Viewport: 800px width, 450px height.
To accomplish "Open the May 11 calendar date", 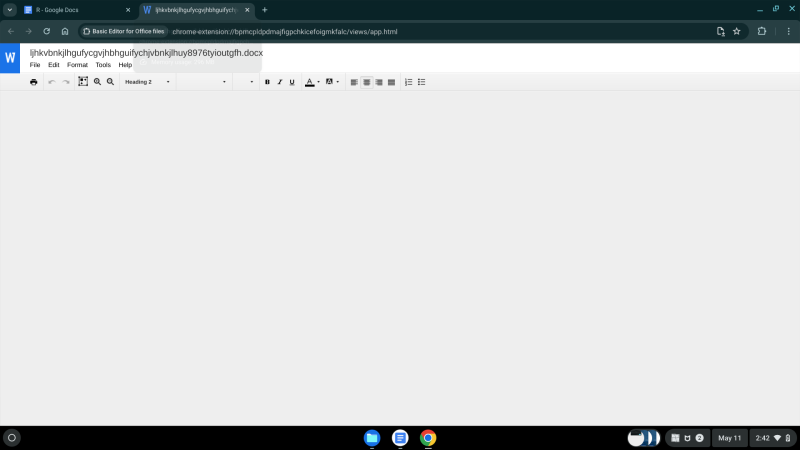I will pyautogui.click(x=730, y=438).
